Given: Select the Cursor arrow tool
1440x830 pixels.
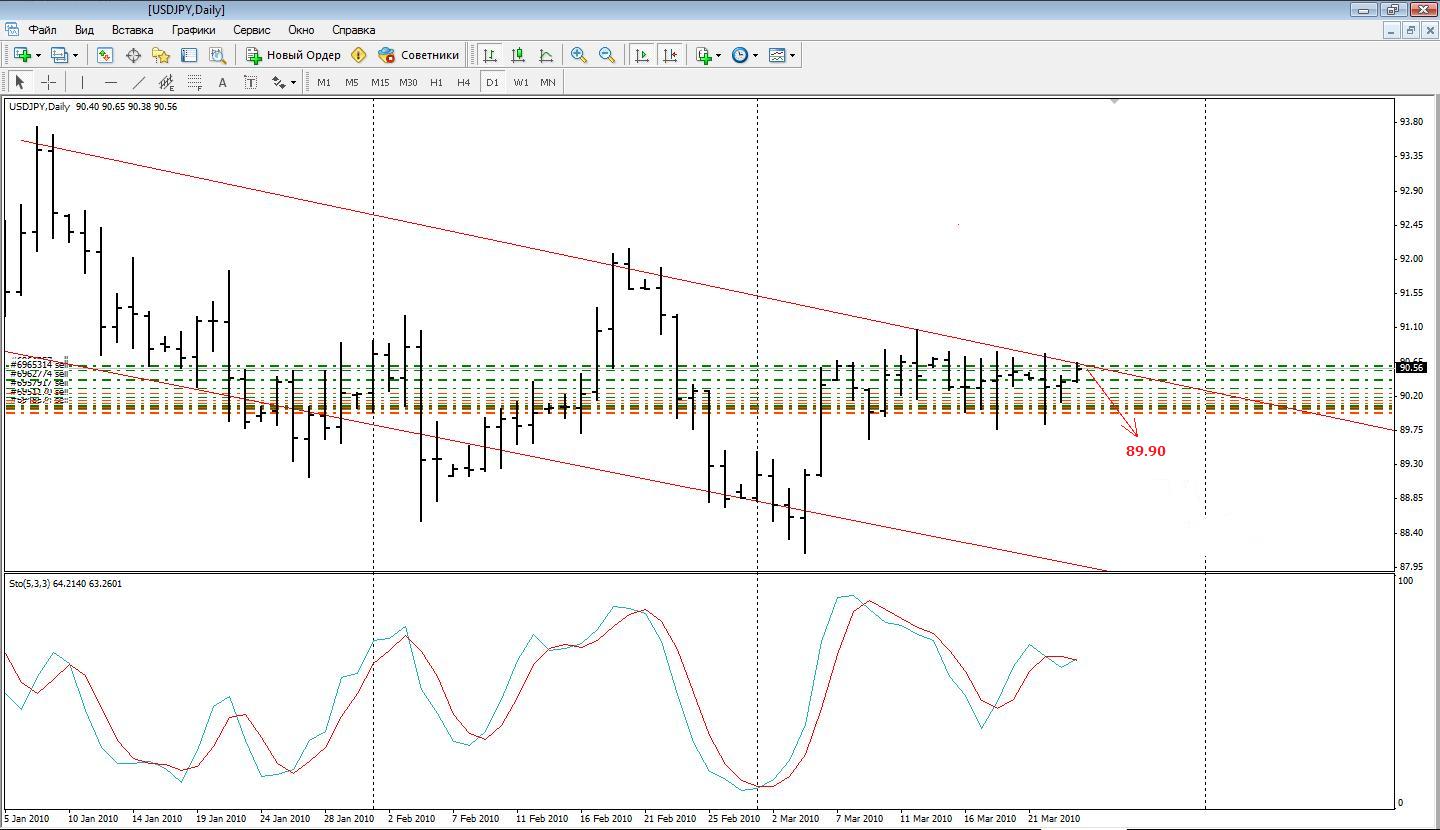Looking at the screenshot, I should click(x=20, y=82).
